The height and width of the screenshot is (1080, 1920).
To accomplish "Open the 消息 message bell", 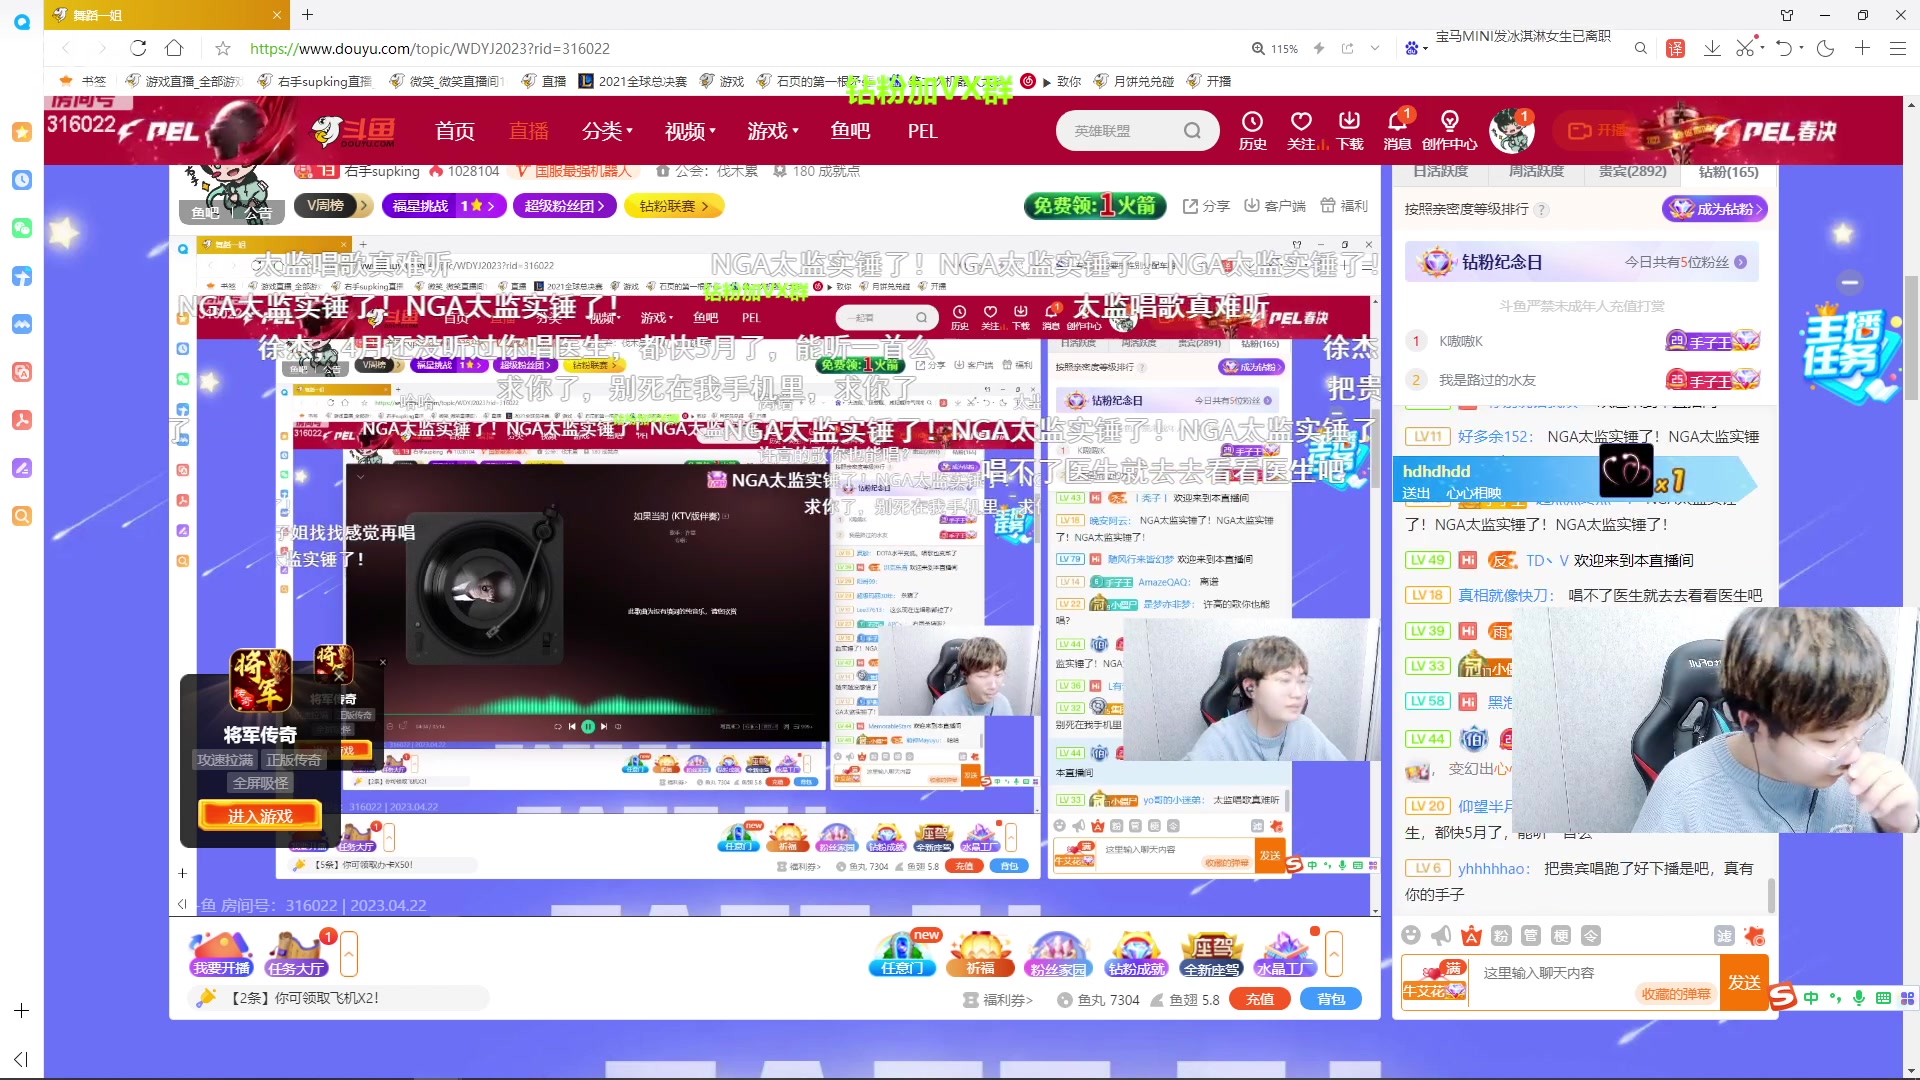I will click(x=1398, y=131).
